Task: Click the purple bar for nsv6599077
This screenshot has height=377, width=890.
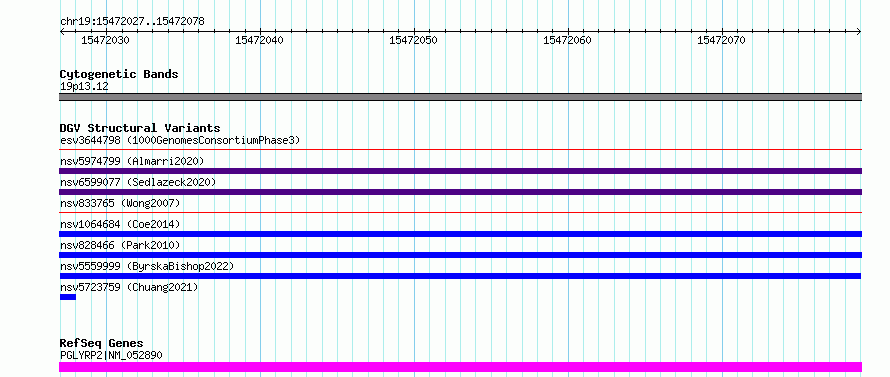Action: click(460, 192)
